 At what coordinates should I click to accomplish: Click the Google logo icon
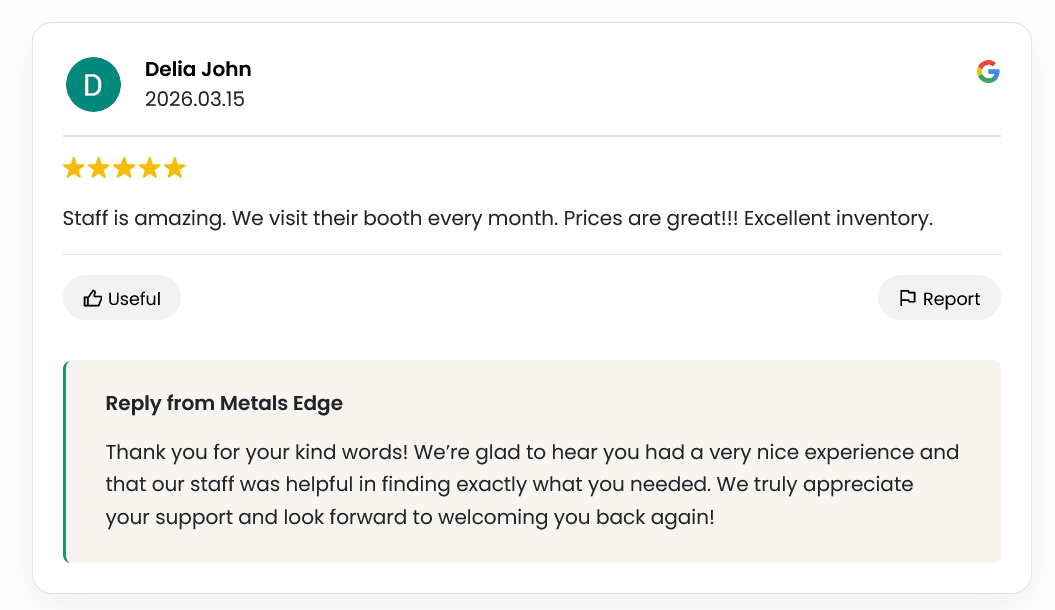pyautogui.click(x=988, y=71)
